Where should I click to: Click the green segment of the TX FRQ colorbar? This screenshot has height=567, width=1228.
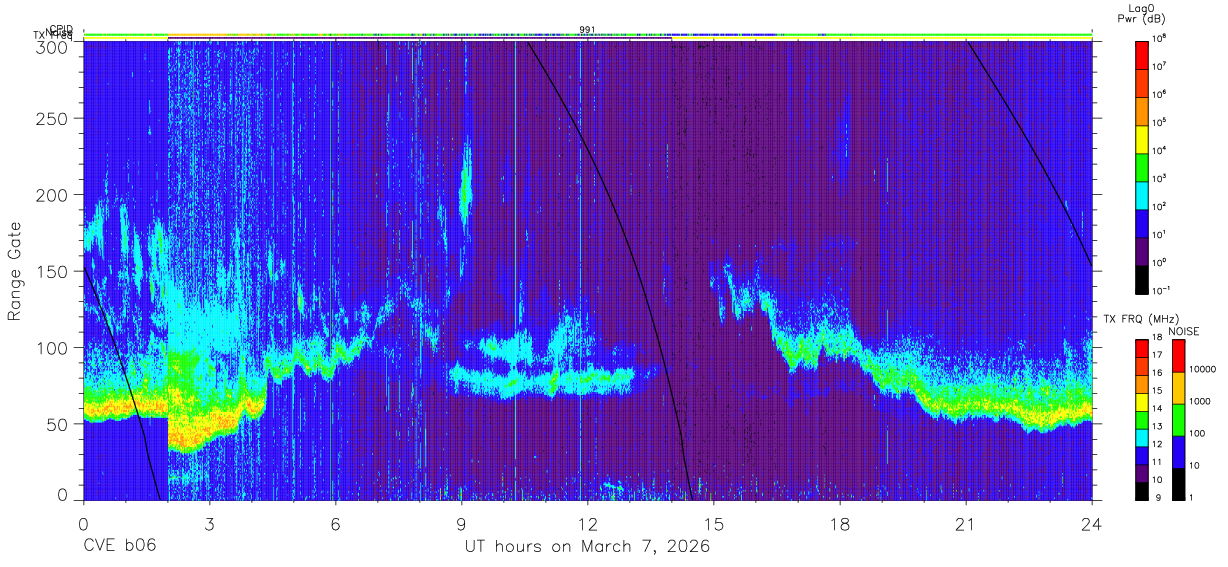point(1142,419)
